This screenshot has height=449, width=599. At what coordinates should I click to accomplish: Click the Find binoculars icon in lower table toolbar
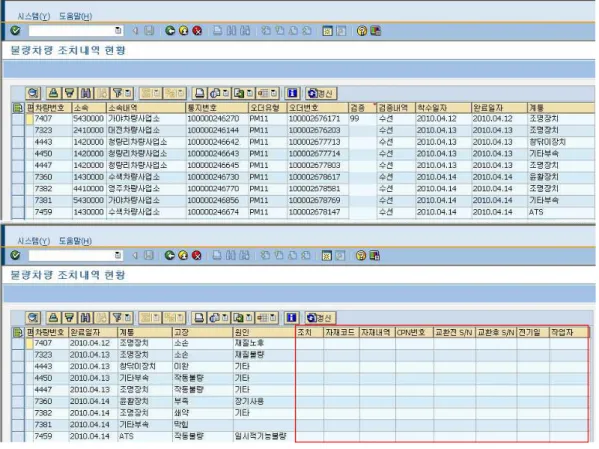[85, 318]
